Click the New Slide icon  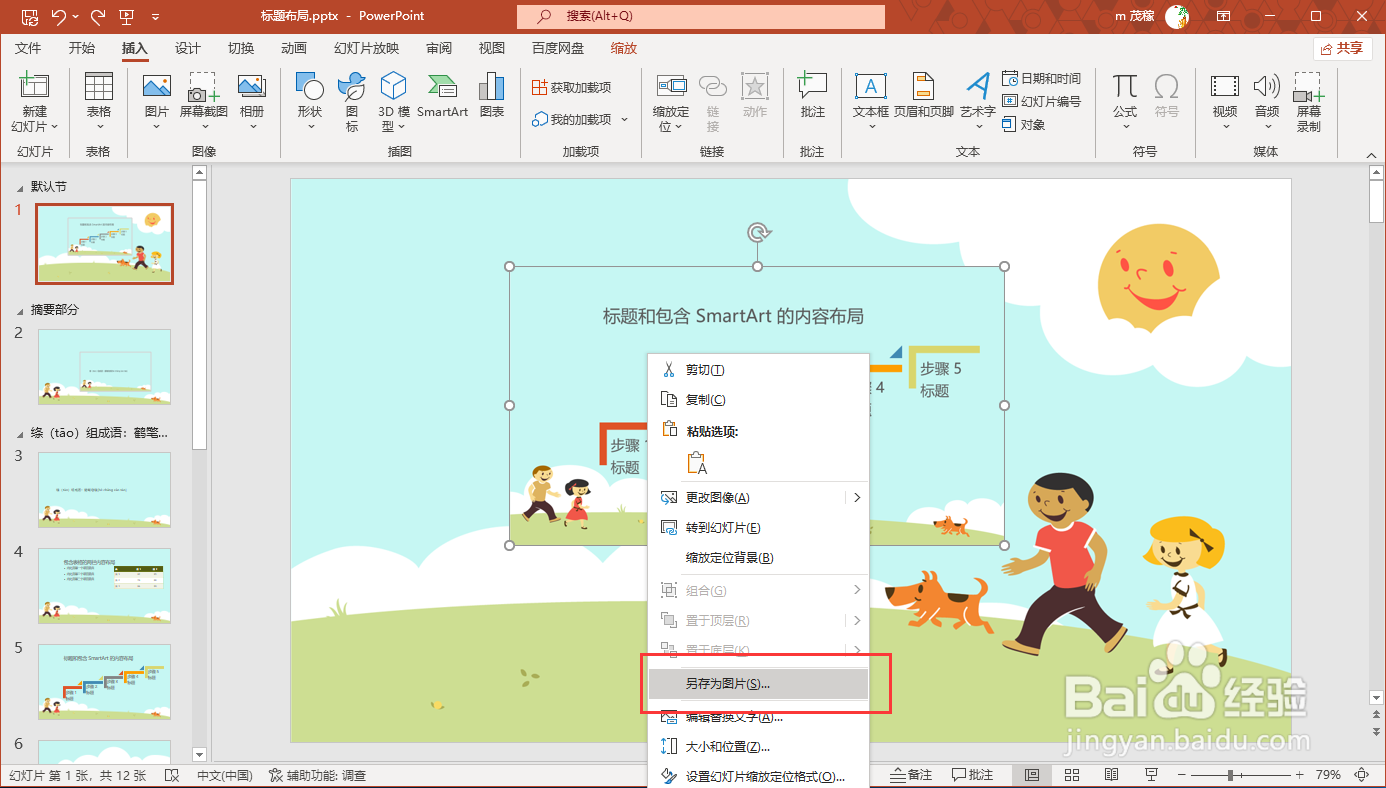click(35, 87)
